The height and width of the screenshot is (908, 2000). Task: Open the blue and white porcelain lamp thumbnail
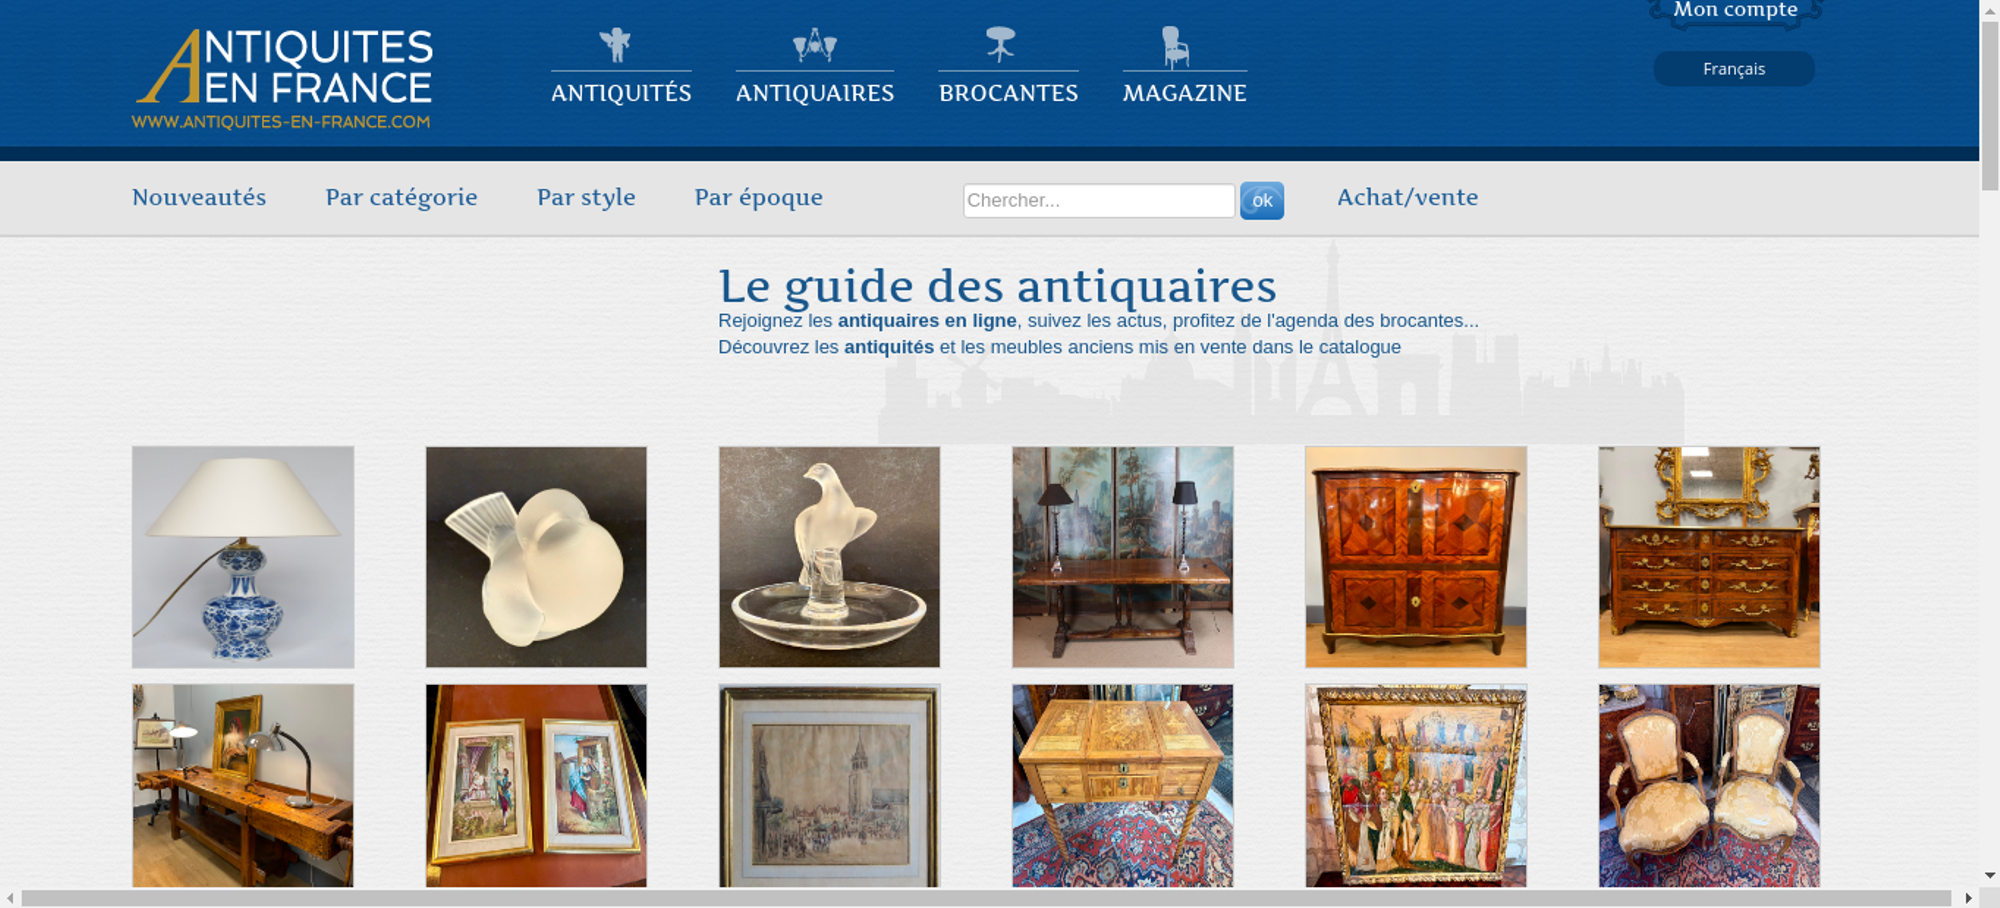[x=243, y=557]
